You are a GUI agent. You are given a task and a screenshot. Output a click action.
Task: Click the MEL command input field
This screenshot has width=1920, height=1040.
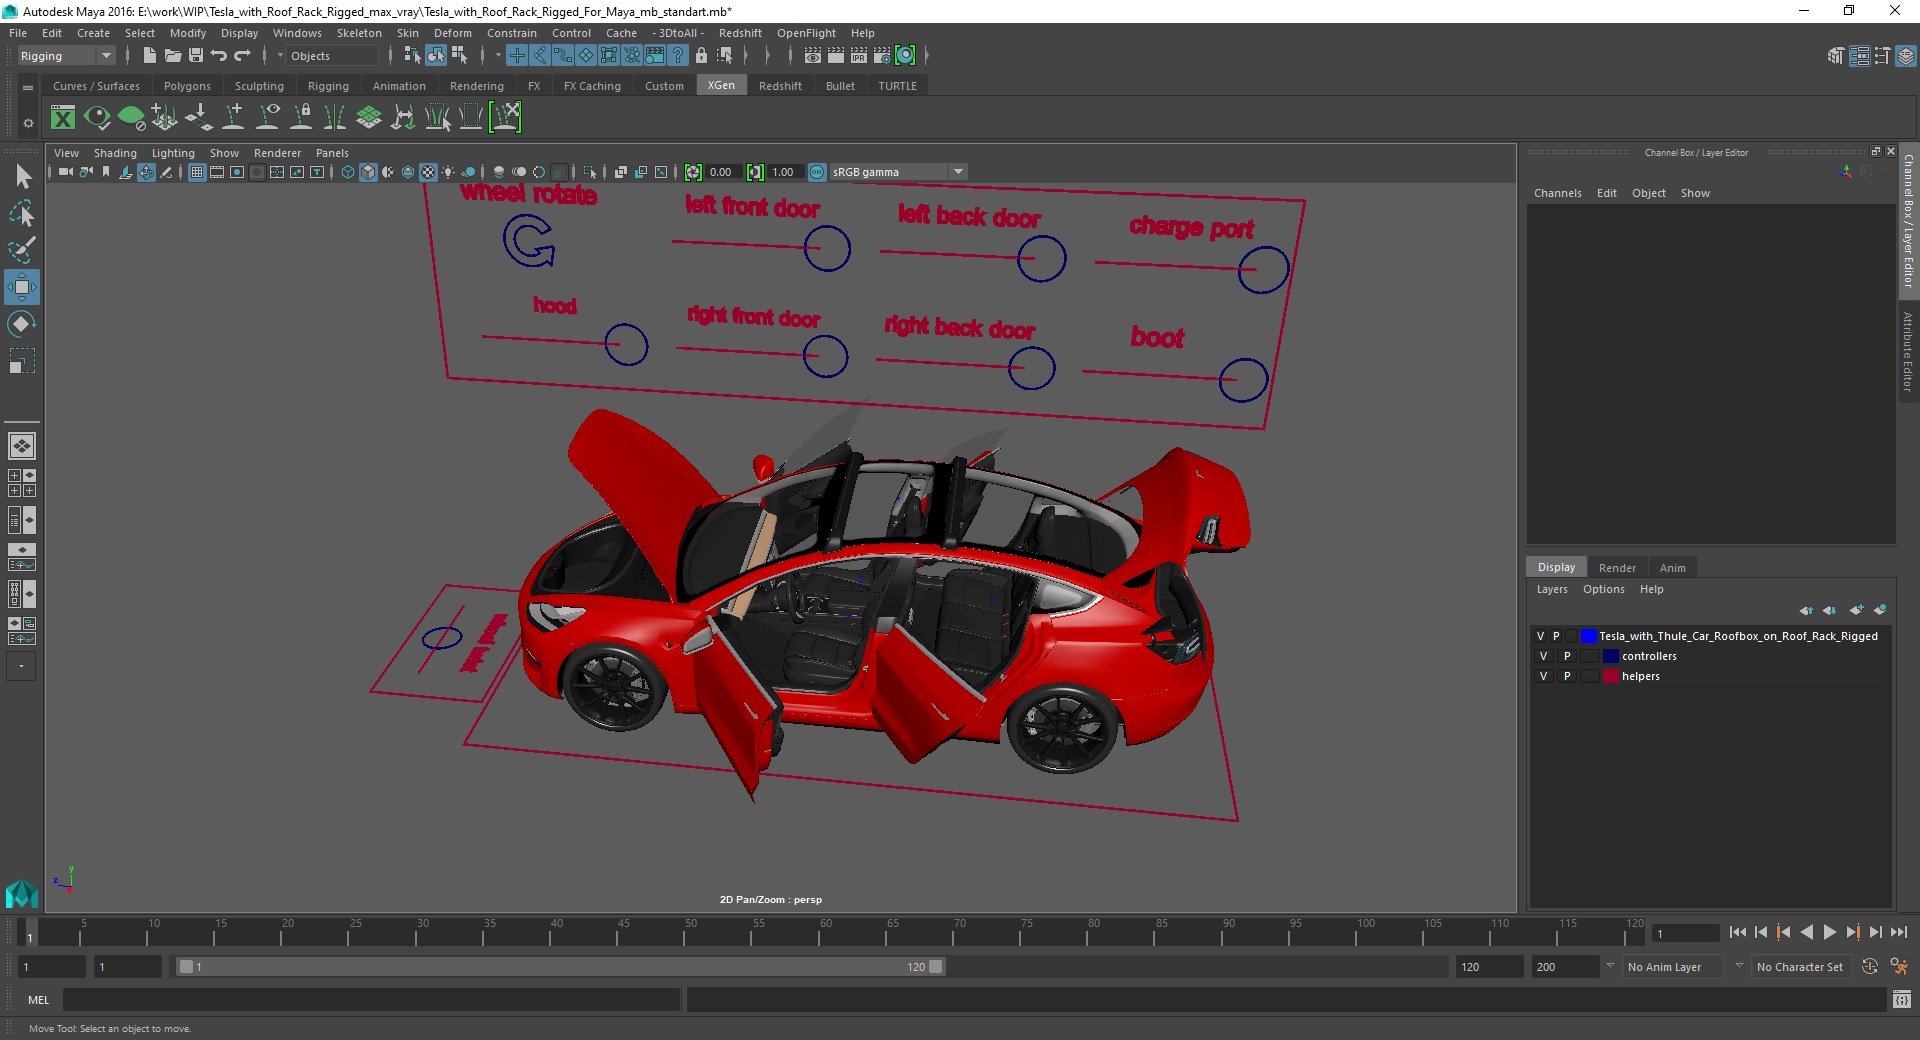tap(371, 999)
